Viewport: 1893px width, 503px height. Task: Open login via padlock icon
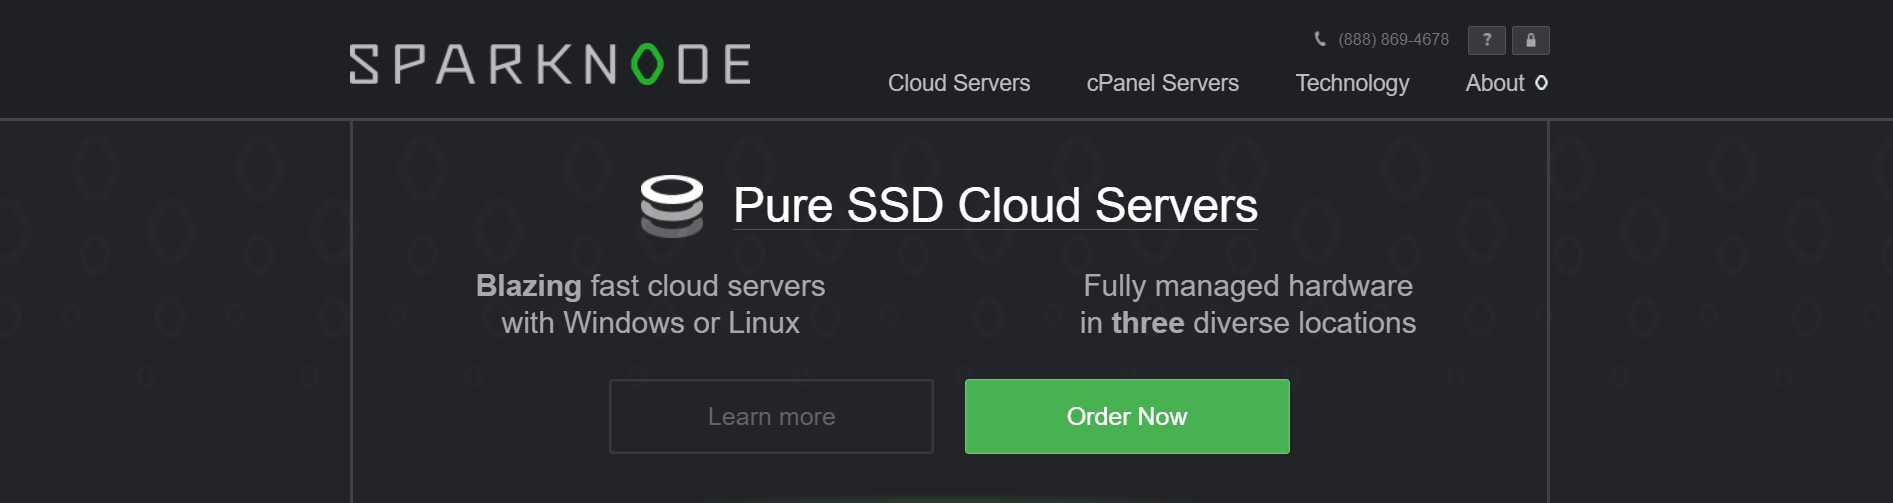click(1530, 40)
